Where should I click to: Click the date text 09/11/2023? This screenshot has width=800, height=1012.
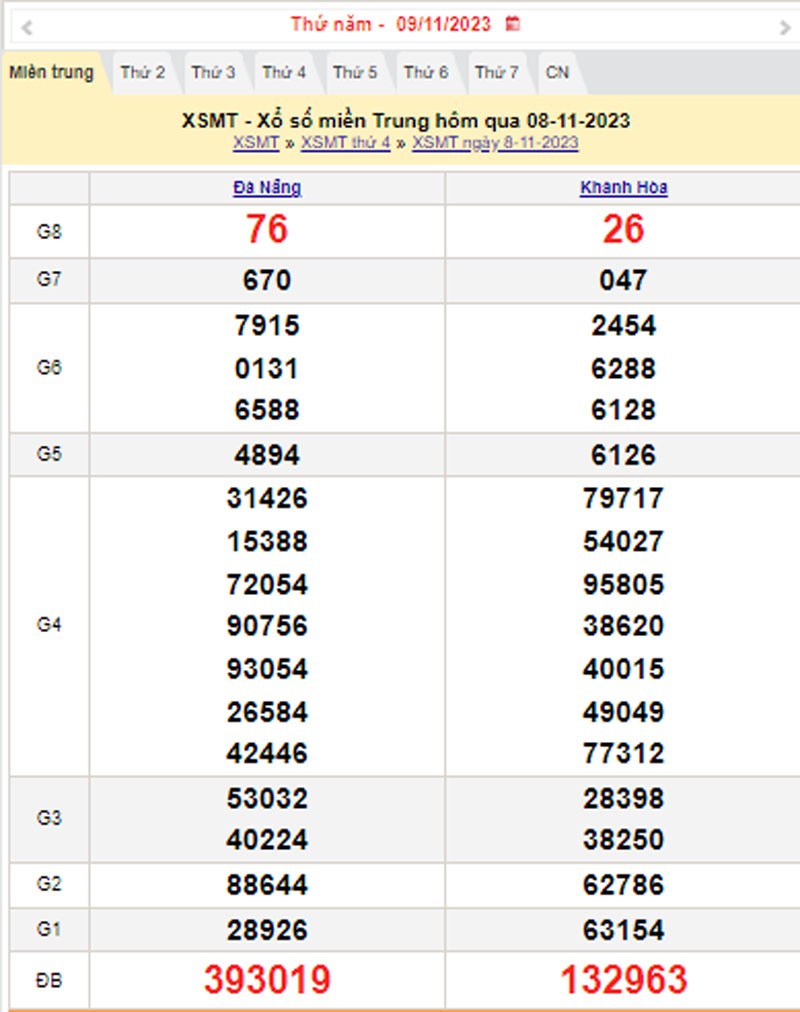[443, 24]
